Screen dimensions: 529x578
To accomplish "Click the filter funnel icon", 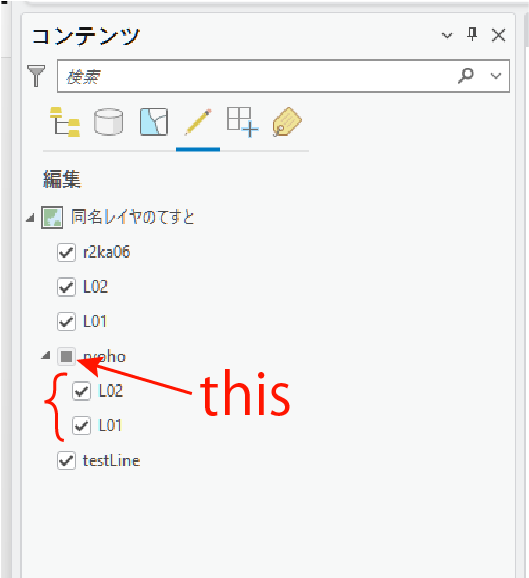I will [36, 76].
